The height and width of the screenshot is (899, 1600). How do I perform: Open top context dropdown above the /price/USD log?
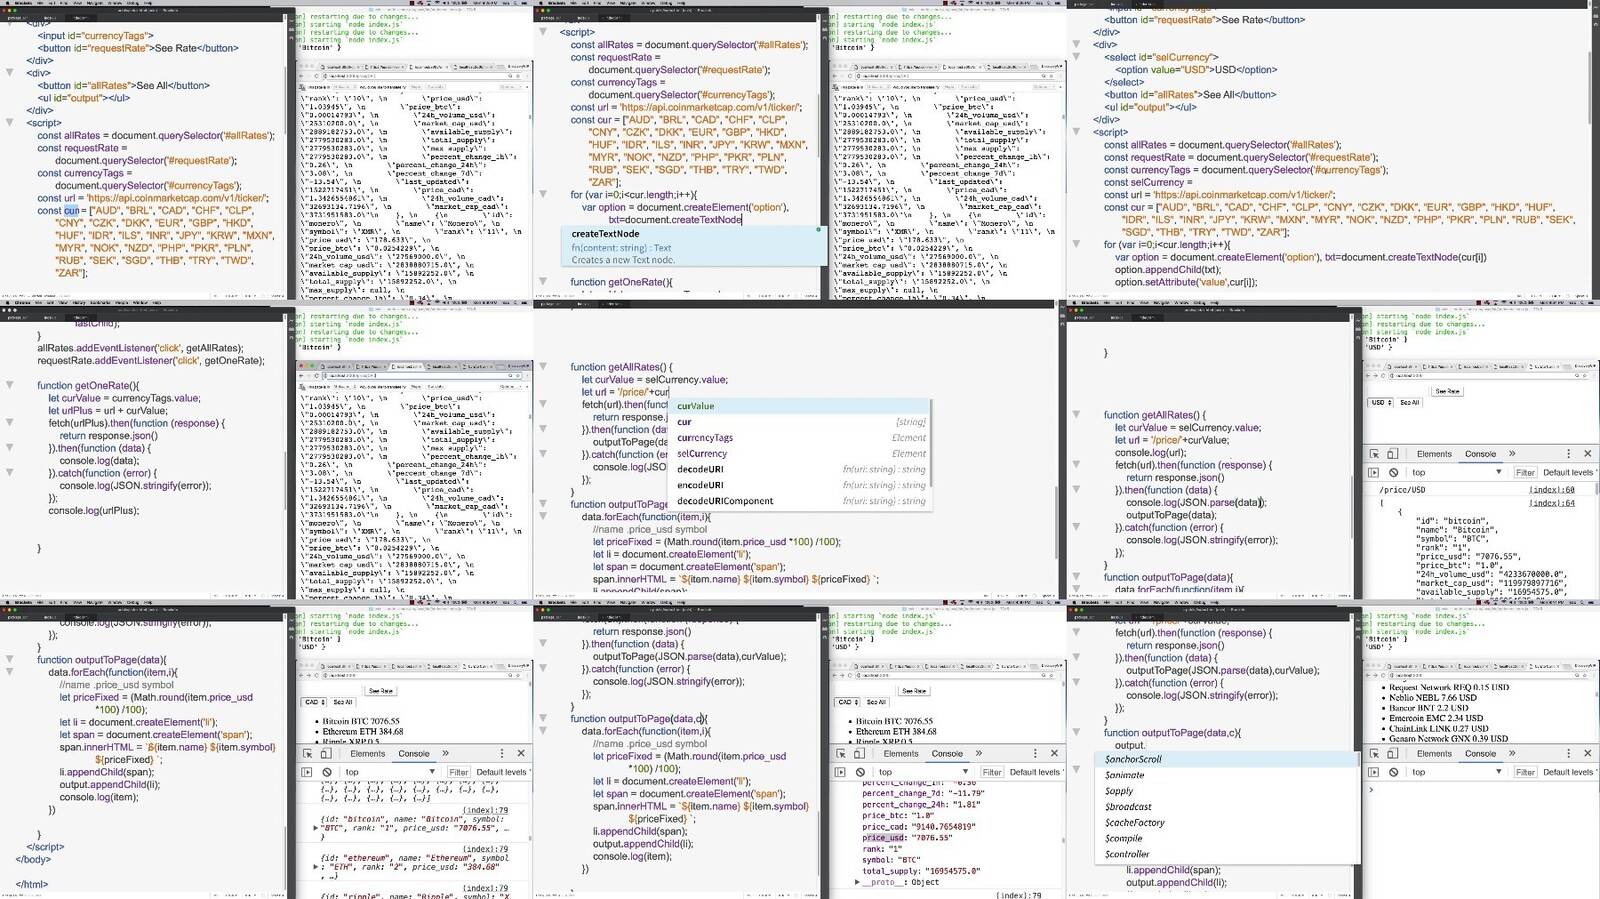[1455, 472]
